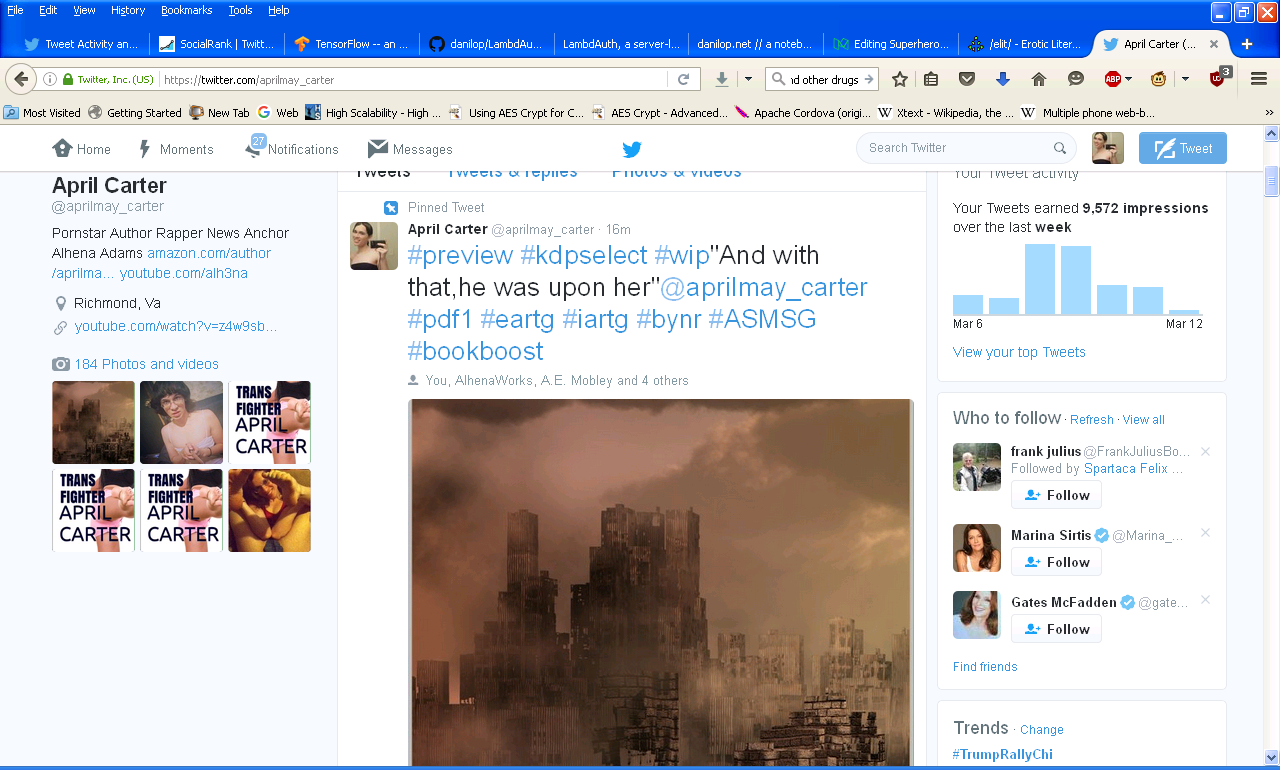Open Twitter Messages
The height and width of the screenshot is (770, 1280).
coord(410,149)
